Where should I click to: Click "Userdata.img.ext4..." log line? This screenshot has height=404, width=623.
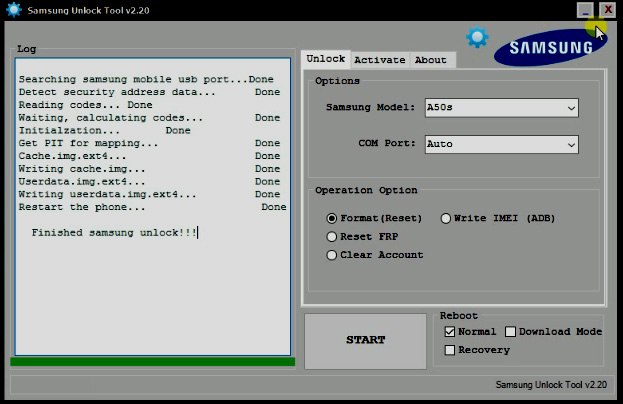click(149, 182)
